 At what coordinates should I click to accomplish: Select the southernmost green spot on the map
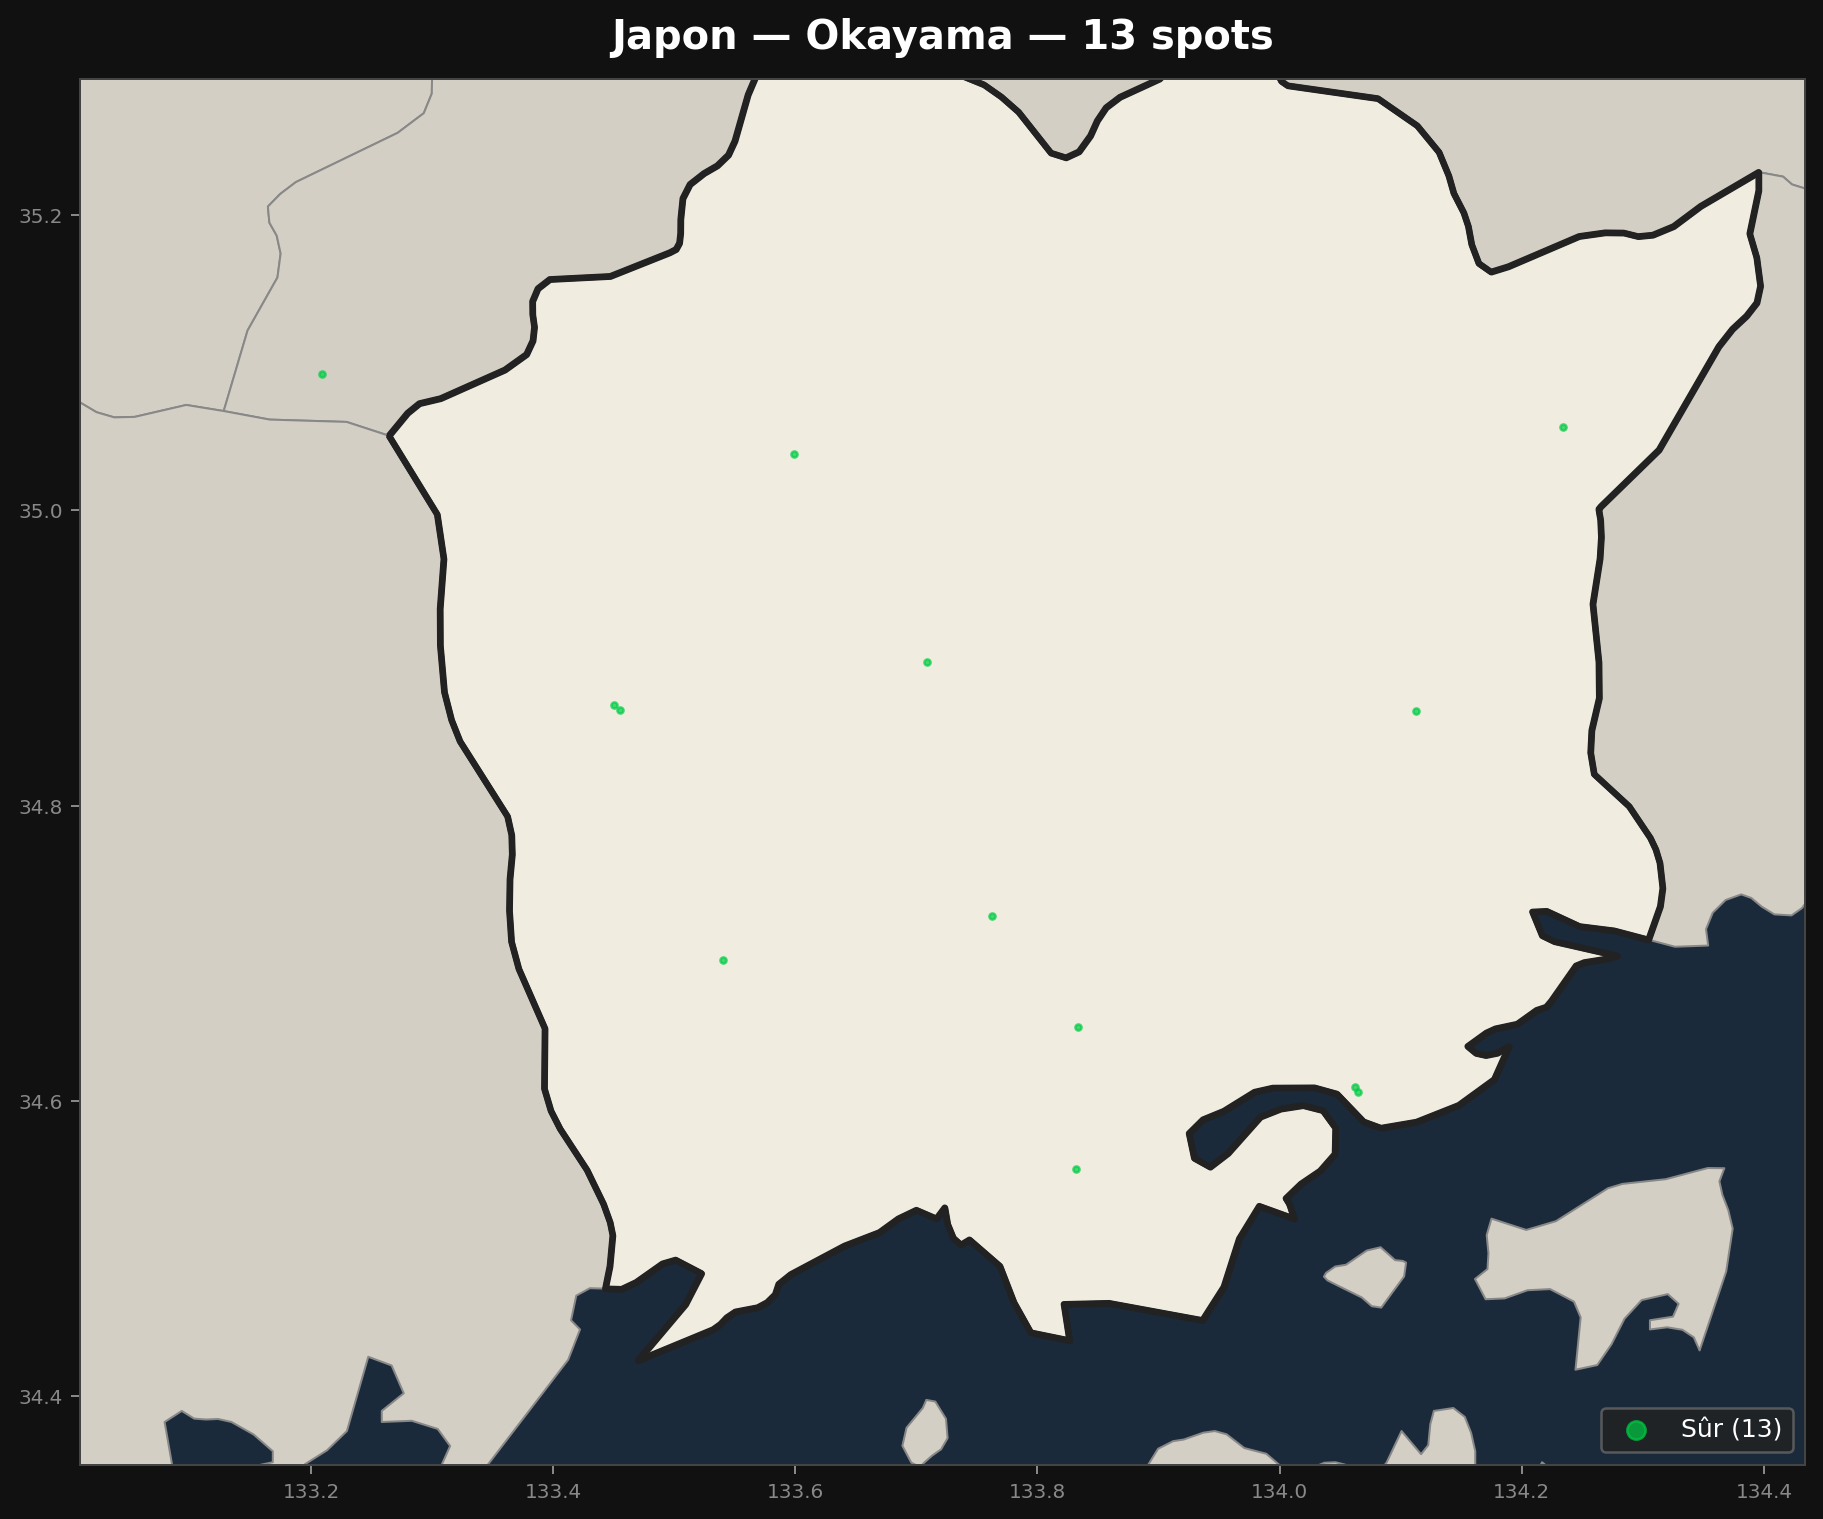click(x=1076, y=1169)
